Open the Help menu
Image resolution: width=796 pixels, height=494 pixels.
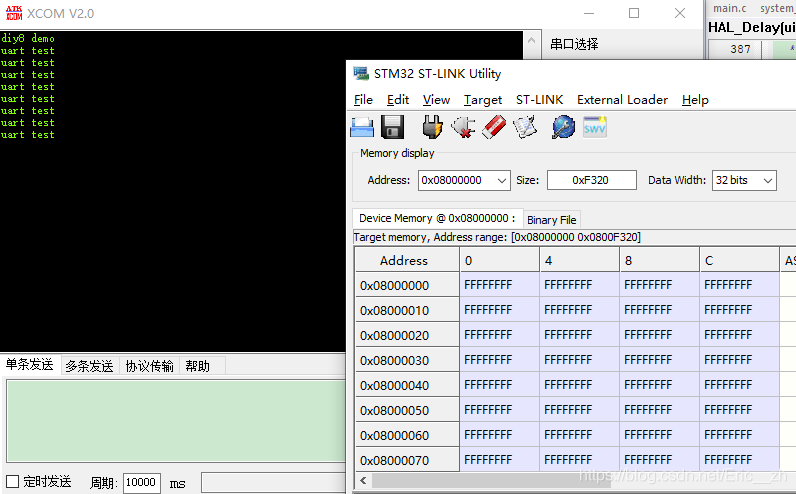point(695,100)
